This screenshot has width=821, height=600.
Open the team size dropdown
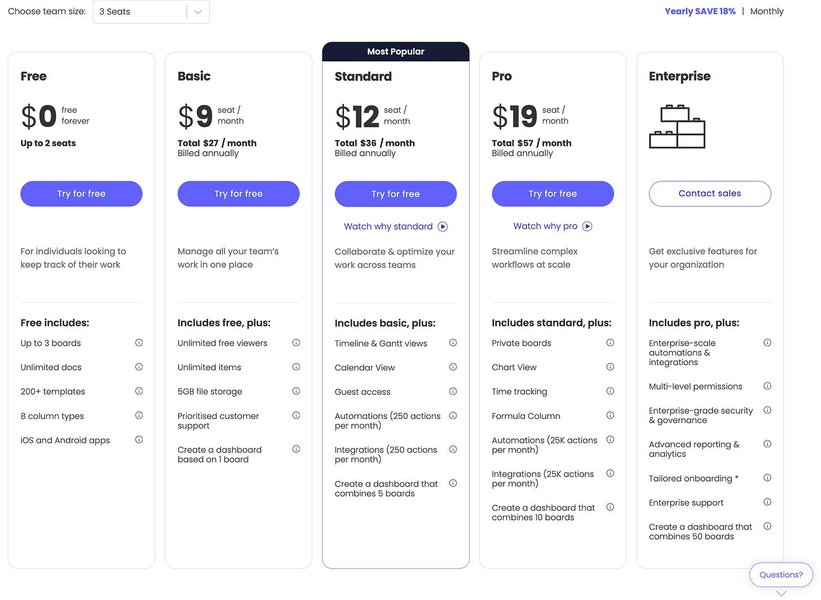pyautogui.click(x=197, y=12)
